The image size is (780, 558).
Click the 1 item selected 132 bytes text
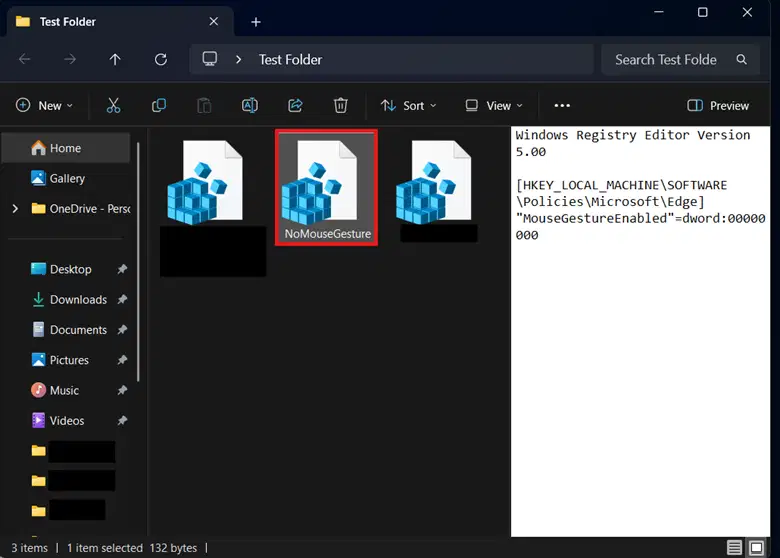pos(132,548)
